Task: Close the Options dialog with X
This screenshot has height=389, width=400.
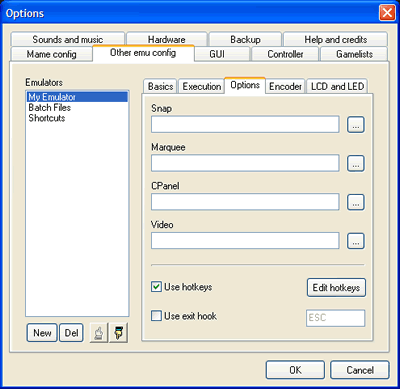Action: [387, 13]
